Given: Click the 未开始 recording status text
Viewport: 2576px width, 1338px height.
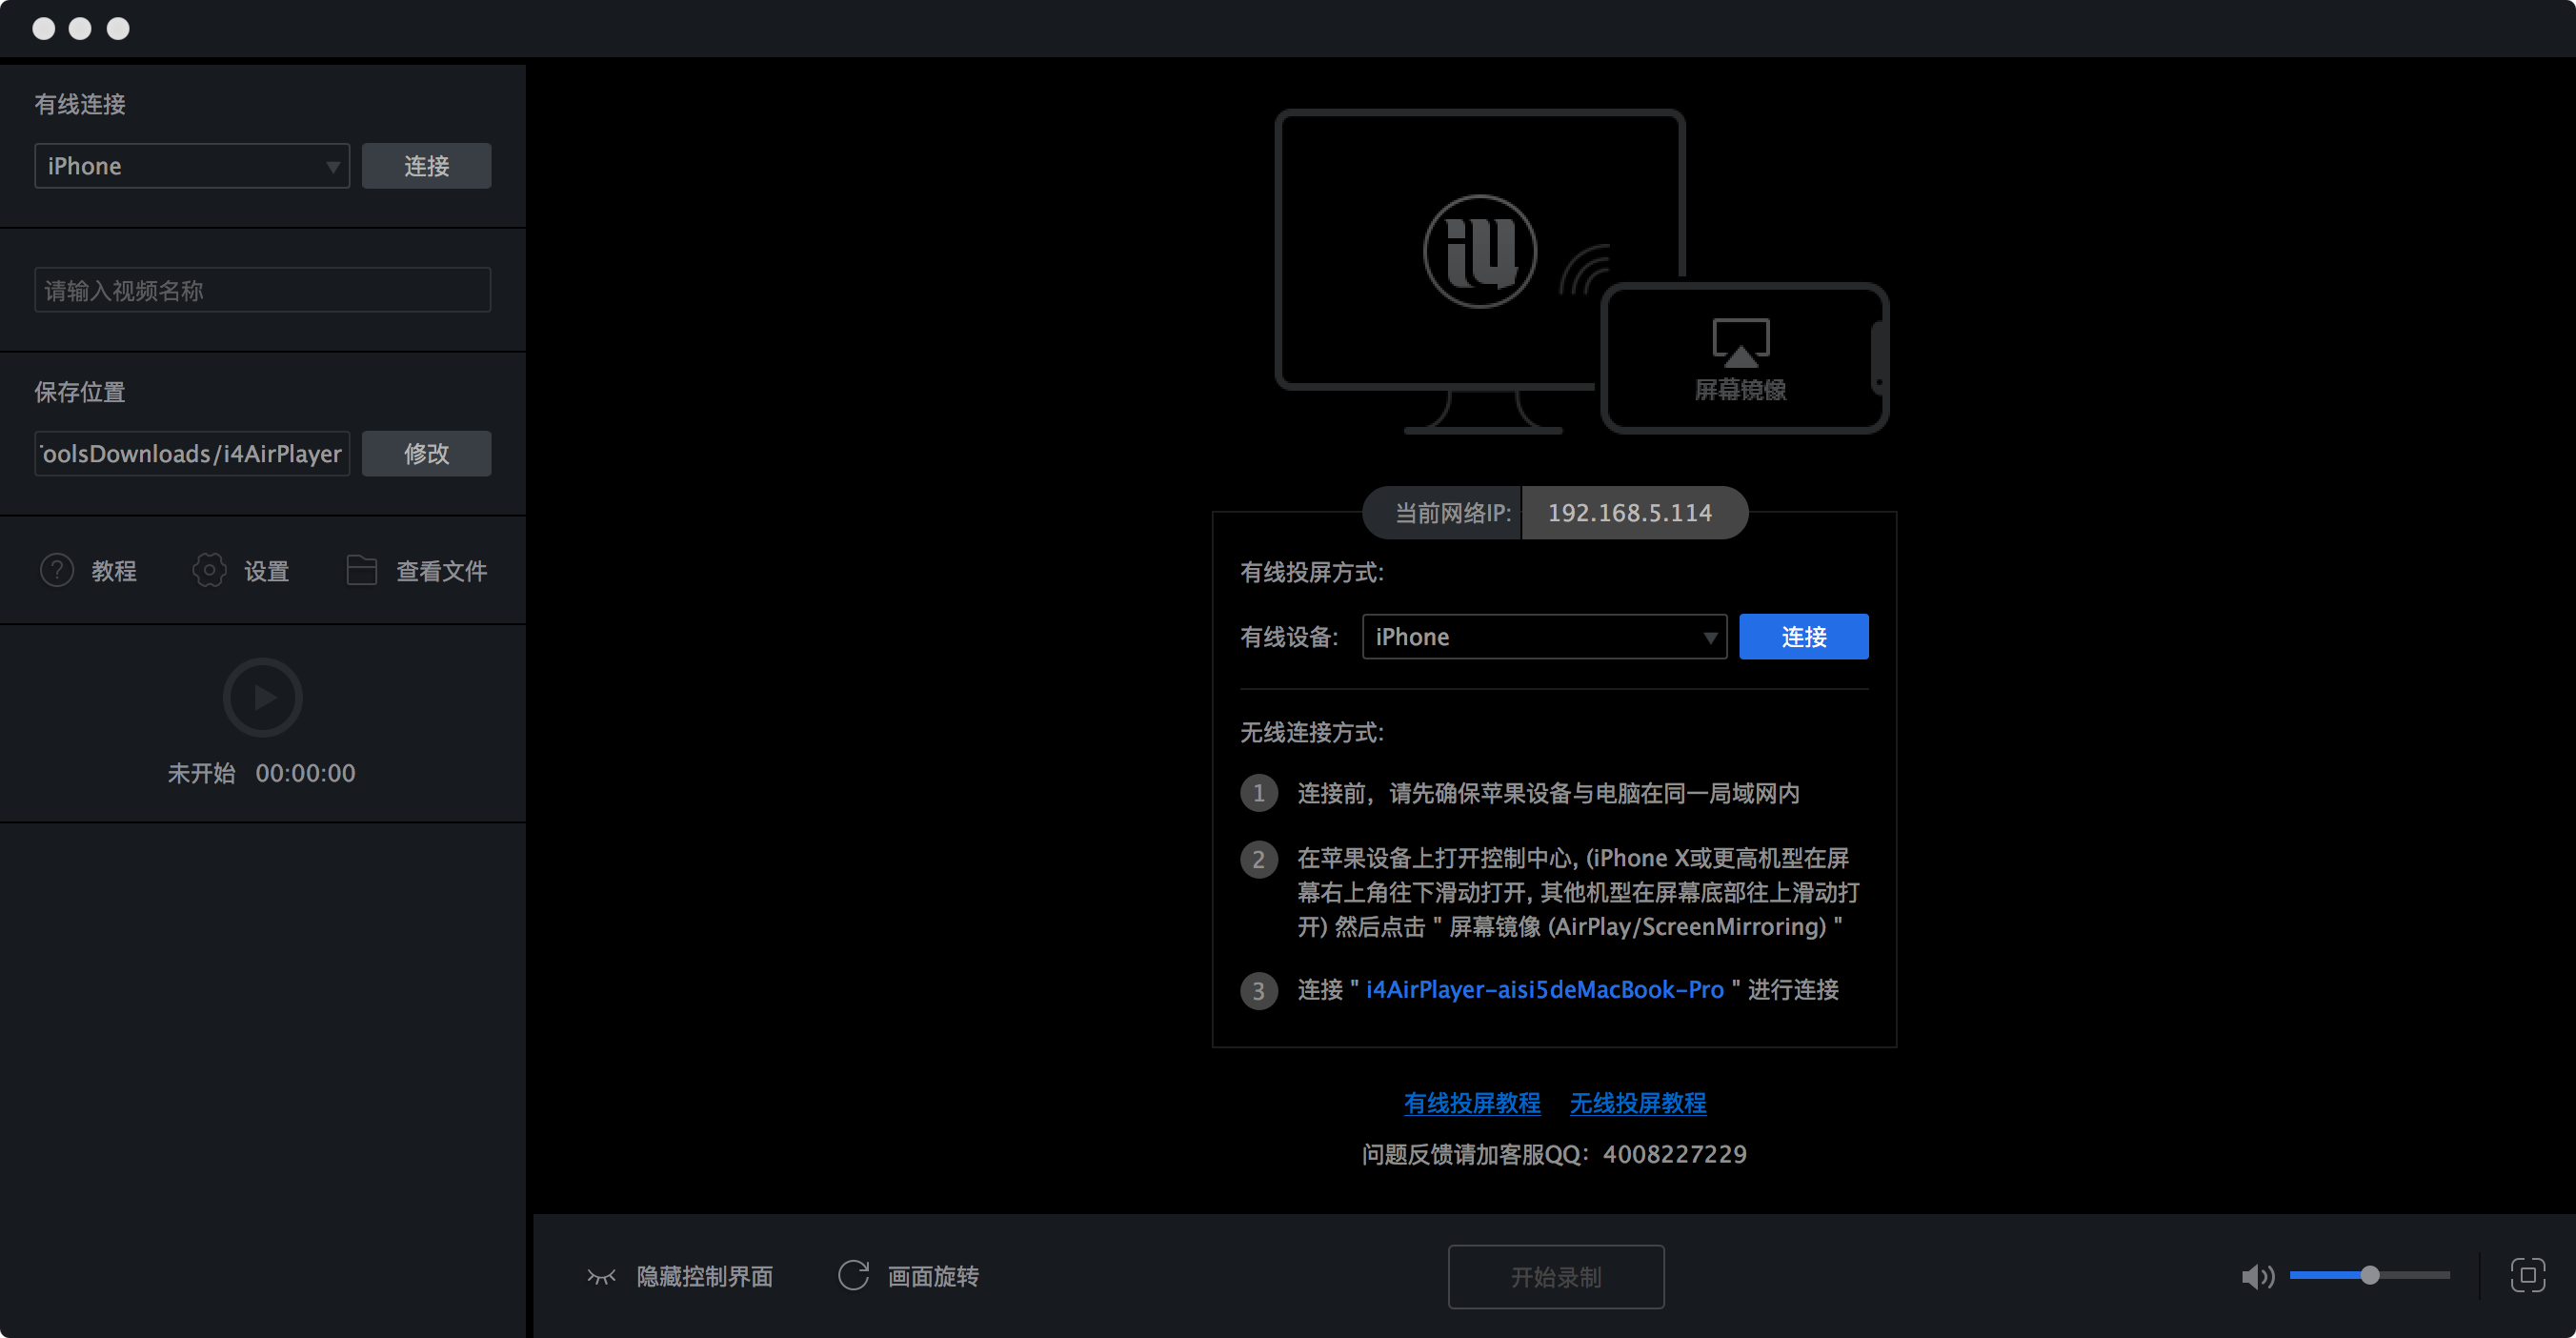Looking at the screenshot, I should click(x=201, y=773).
